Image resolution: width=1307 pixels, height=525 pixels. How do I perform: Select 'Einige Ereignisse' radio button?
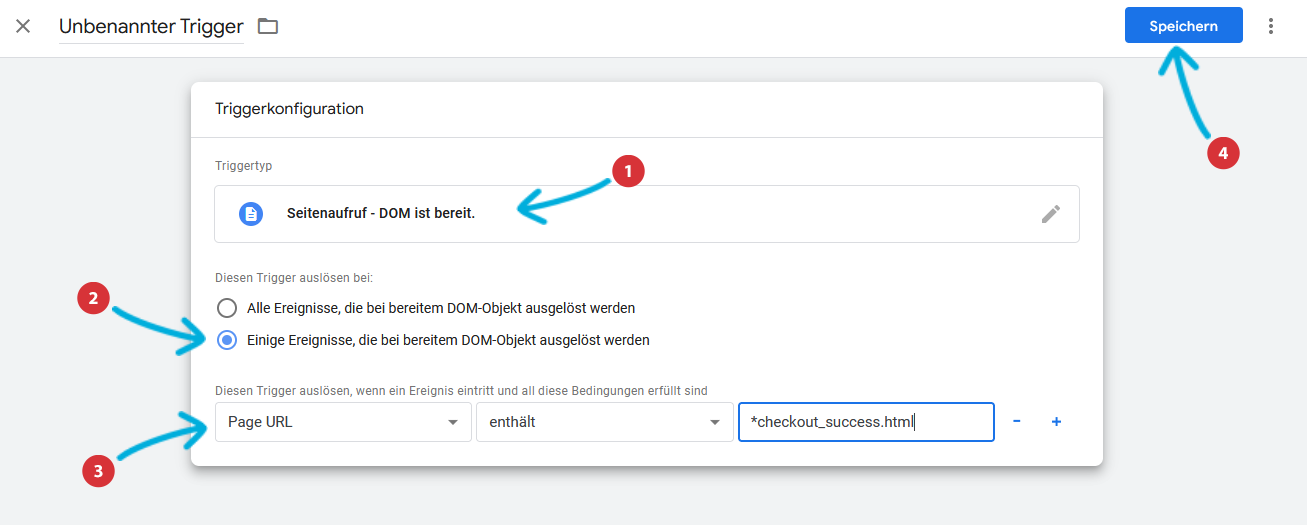(228, 340)
